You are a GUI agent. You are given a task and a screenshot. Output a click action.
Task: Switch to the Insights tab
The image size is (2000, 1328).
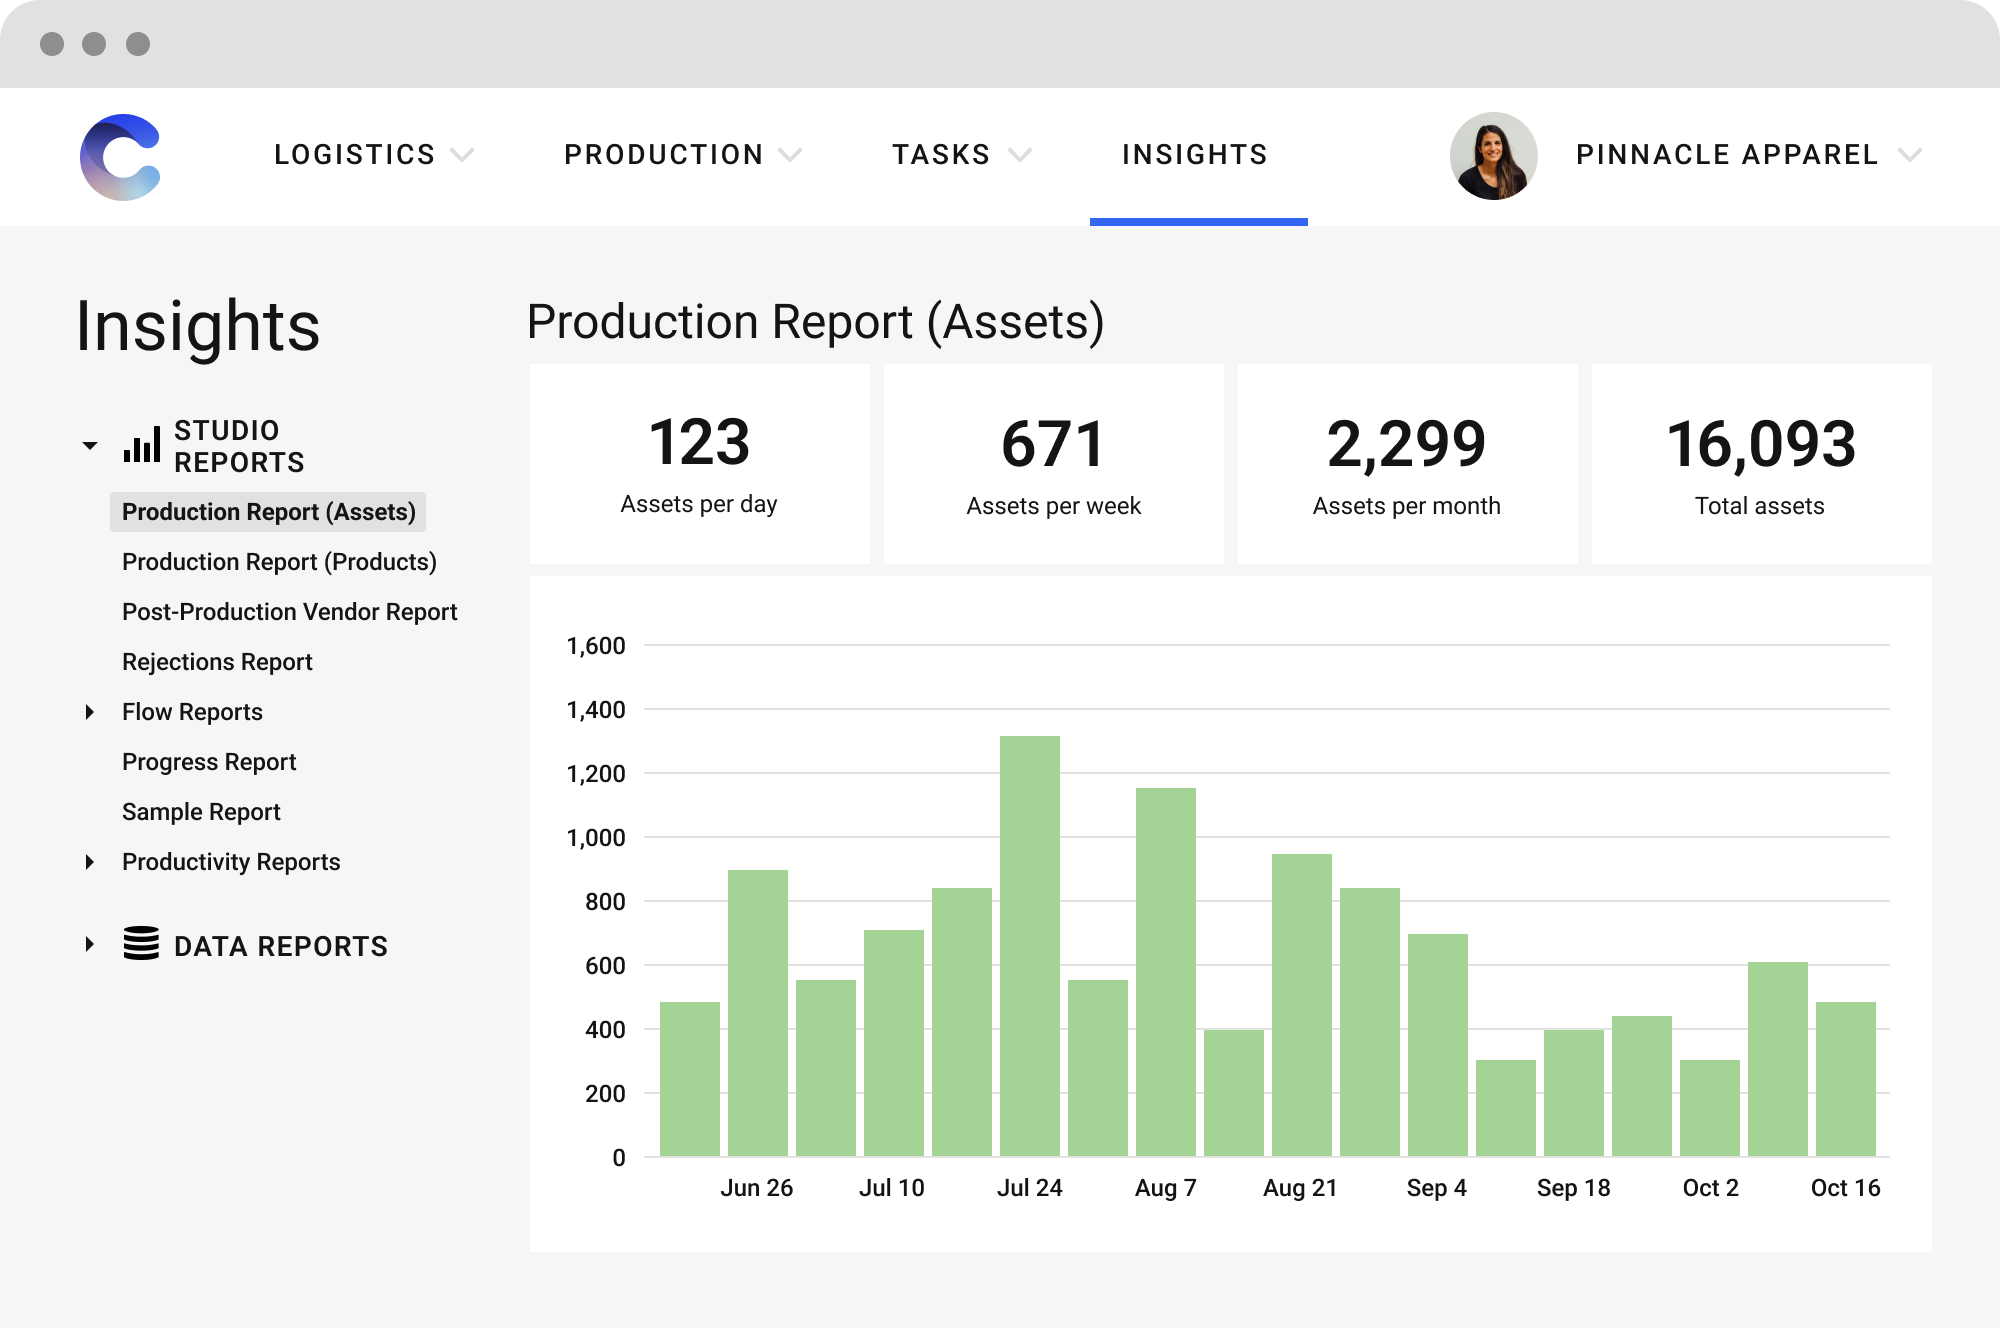click(1196, 155)
